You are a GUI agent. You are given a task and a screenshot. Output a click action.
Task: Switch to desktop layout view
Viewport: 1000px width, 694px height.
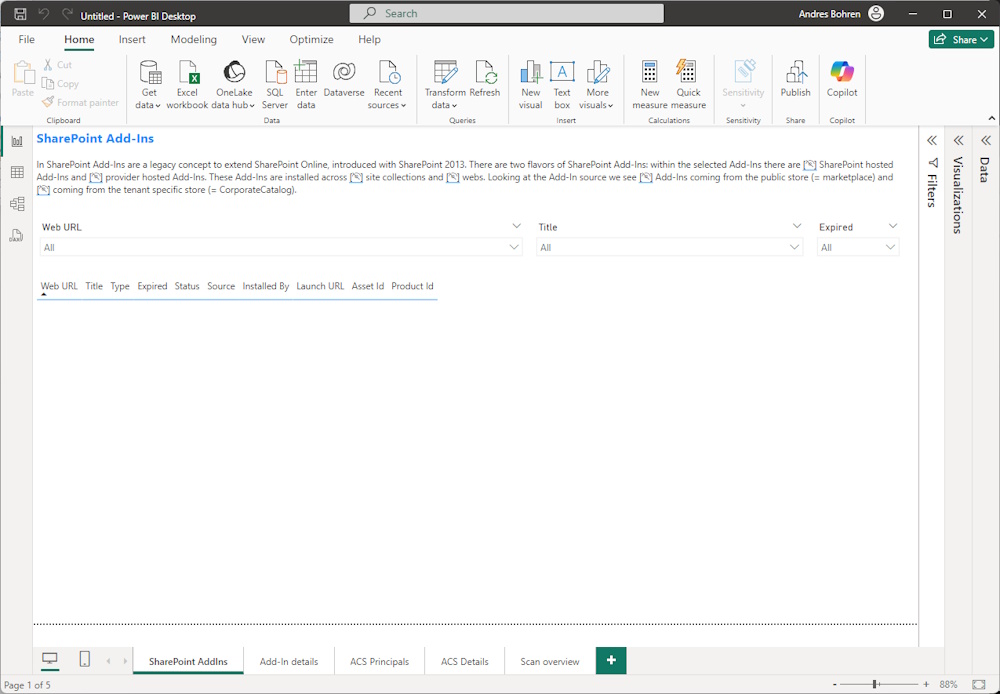(50, 660)
